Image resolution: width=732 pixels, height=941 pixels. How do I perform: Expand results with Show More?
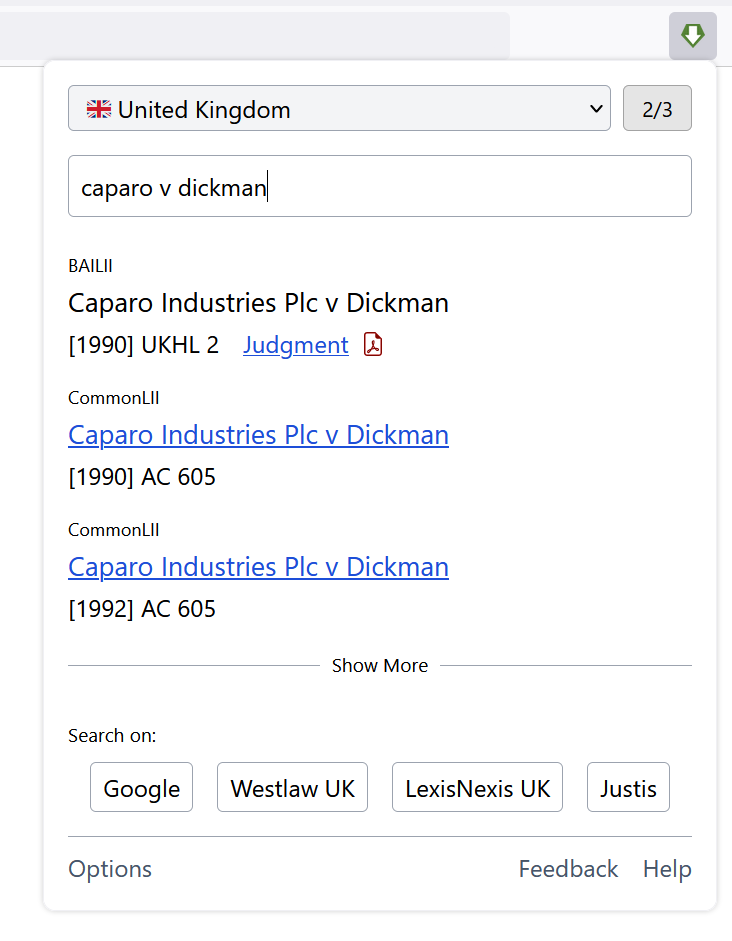(380, 666)
